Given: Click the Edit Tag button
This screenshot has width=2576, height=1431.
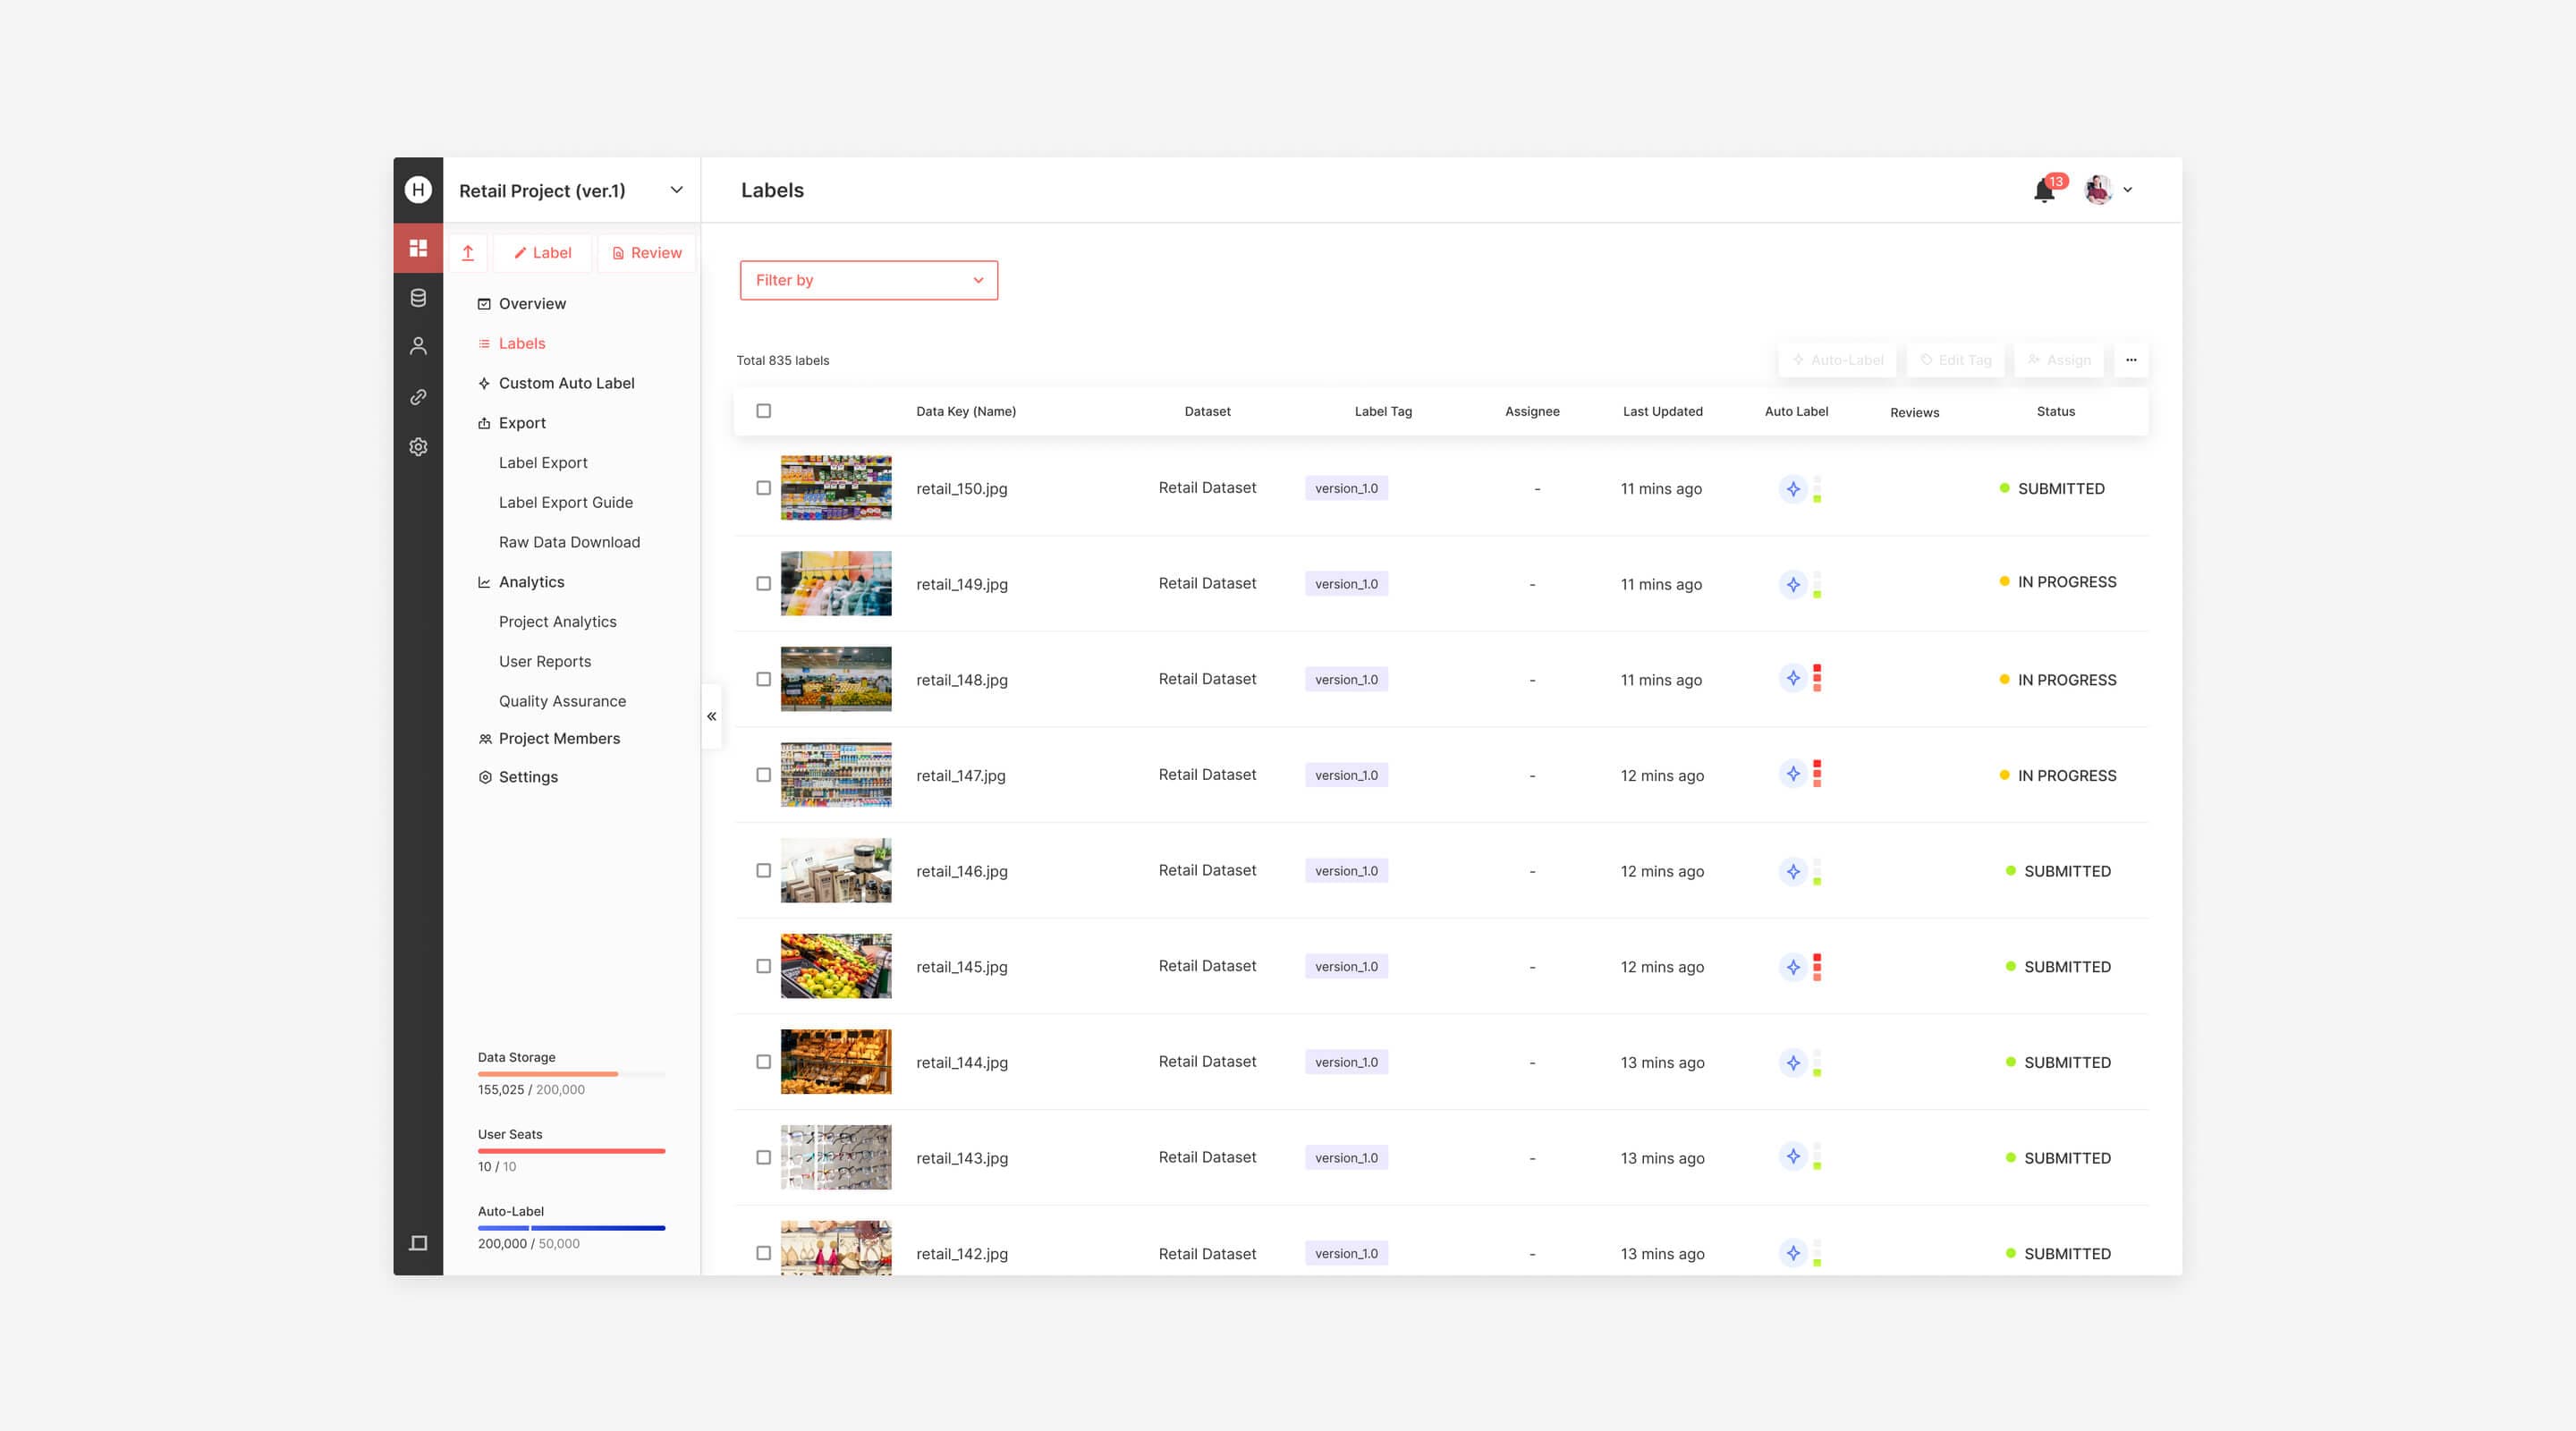Looking at the screenshot, I should click(1955, 360).
